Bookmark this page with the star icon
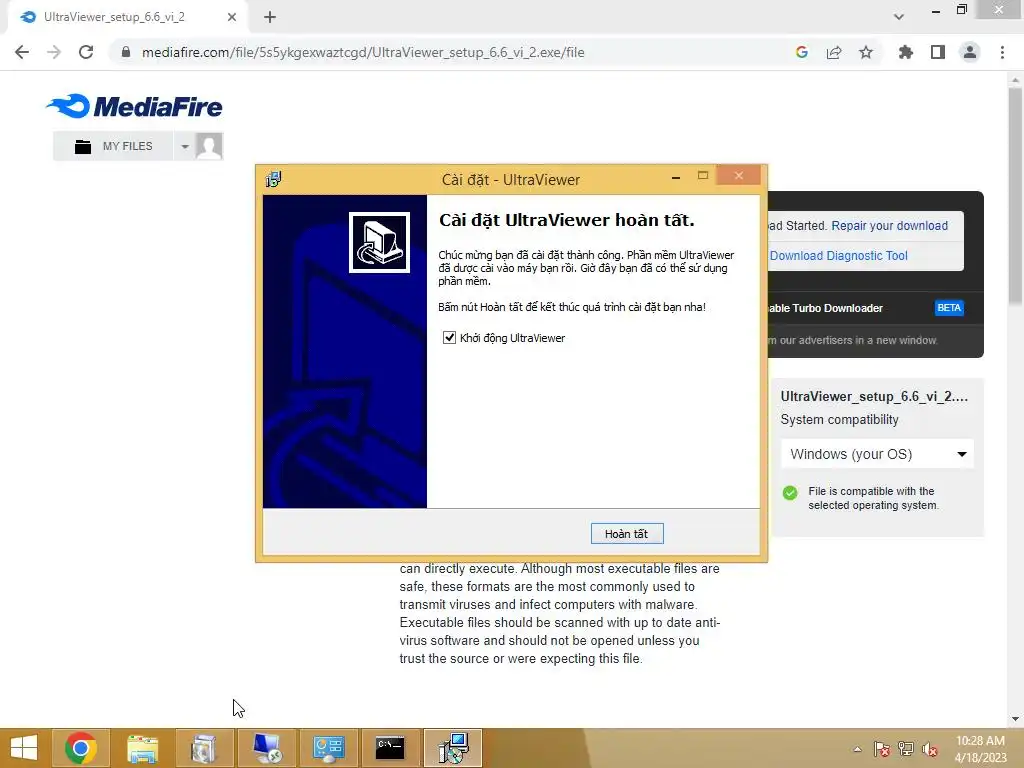The image size is (1024, 768). point(866,52)
